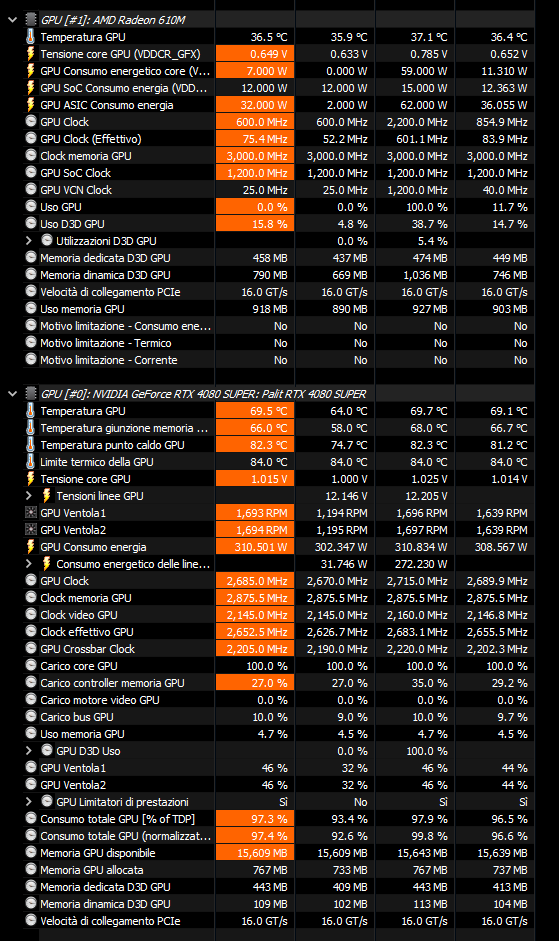Click clock icon of GPU SoC Clock

coord(31,172)
